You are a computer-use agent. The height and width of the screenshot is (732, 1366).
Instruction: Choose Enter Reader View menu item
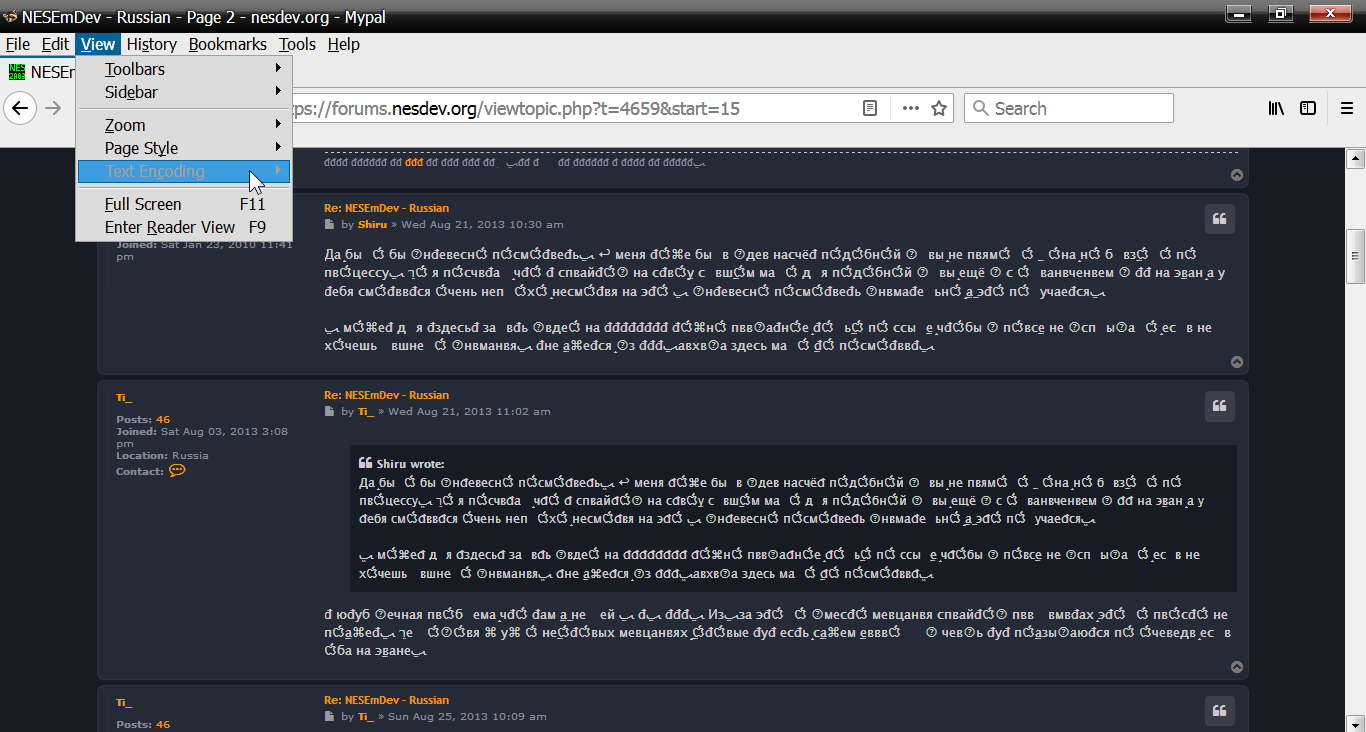tap(184, 227)
